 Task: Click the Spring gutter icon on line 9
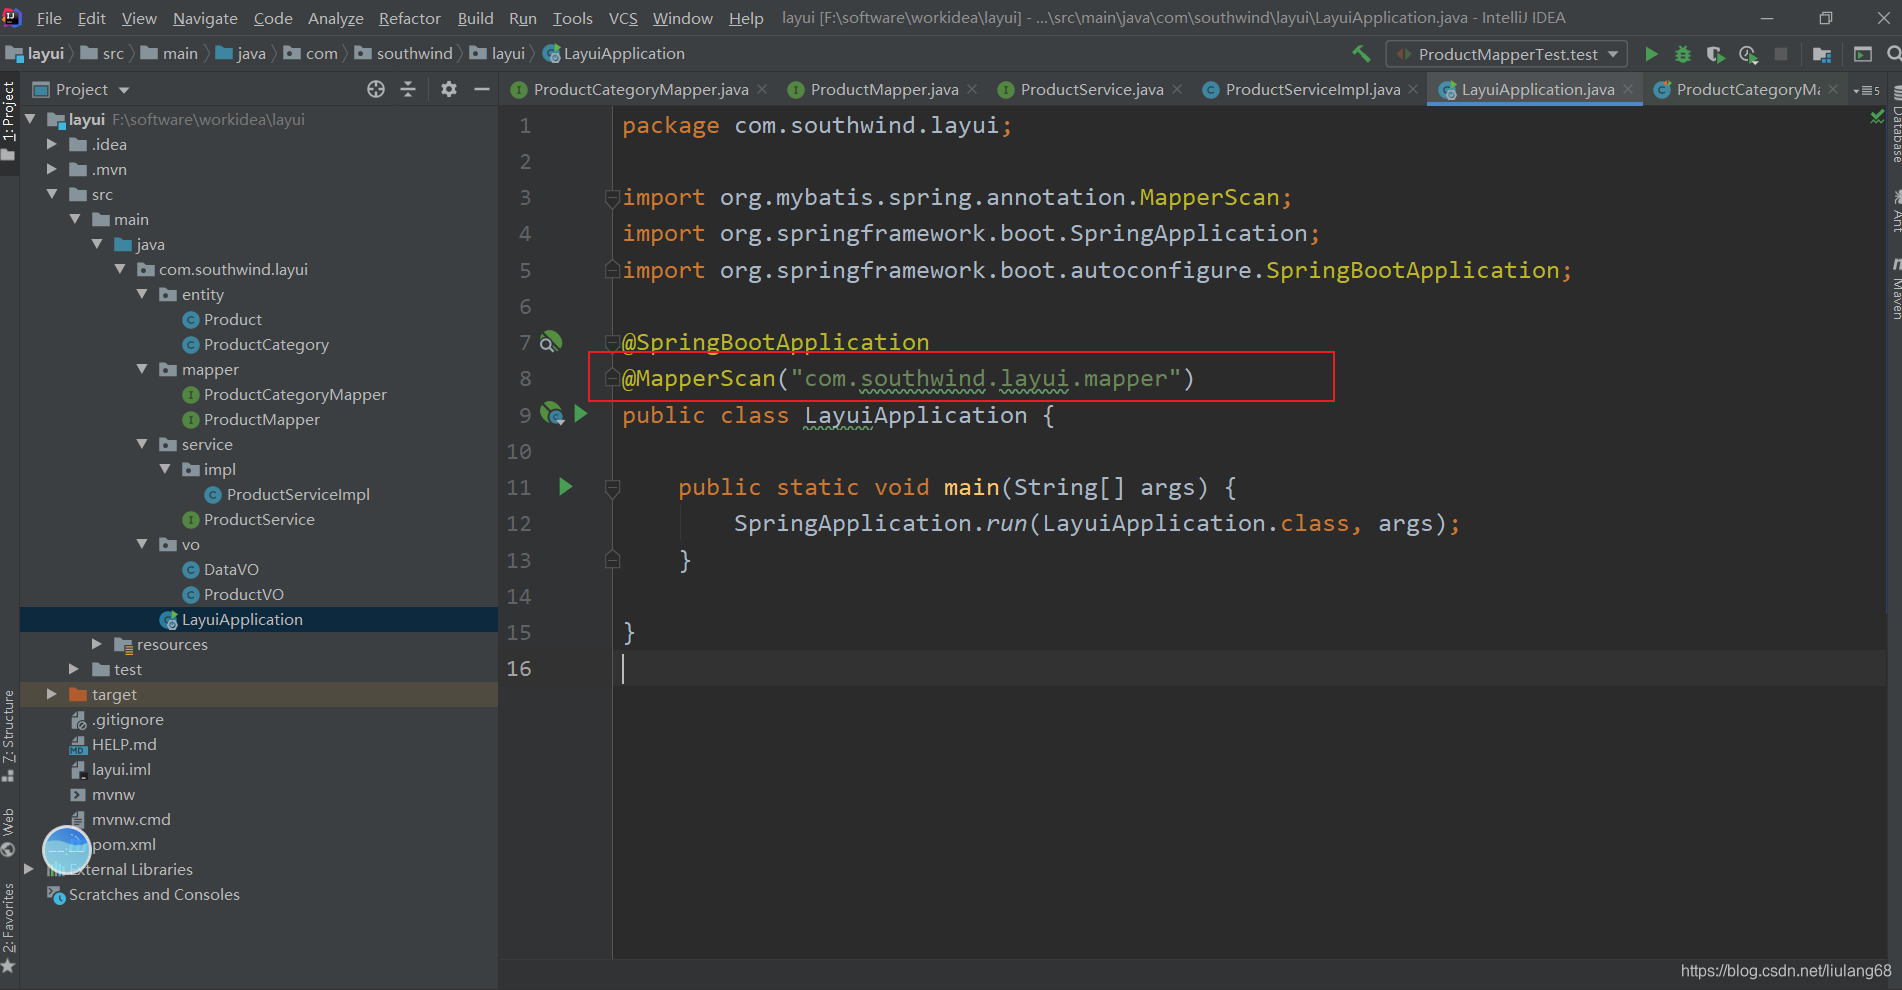tap(552, 413)
